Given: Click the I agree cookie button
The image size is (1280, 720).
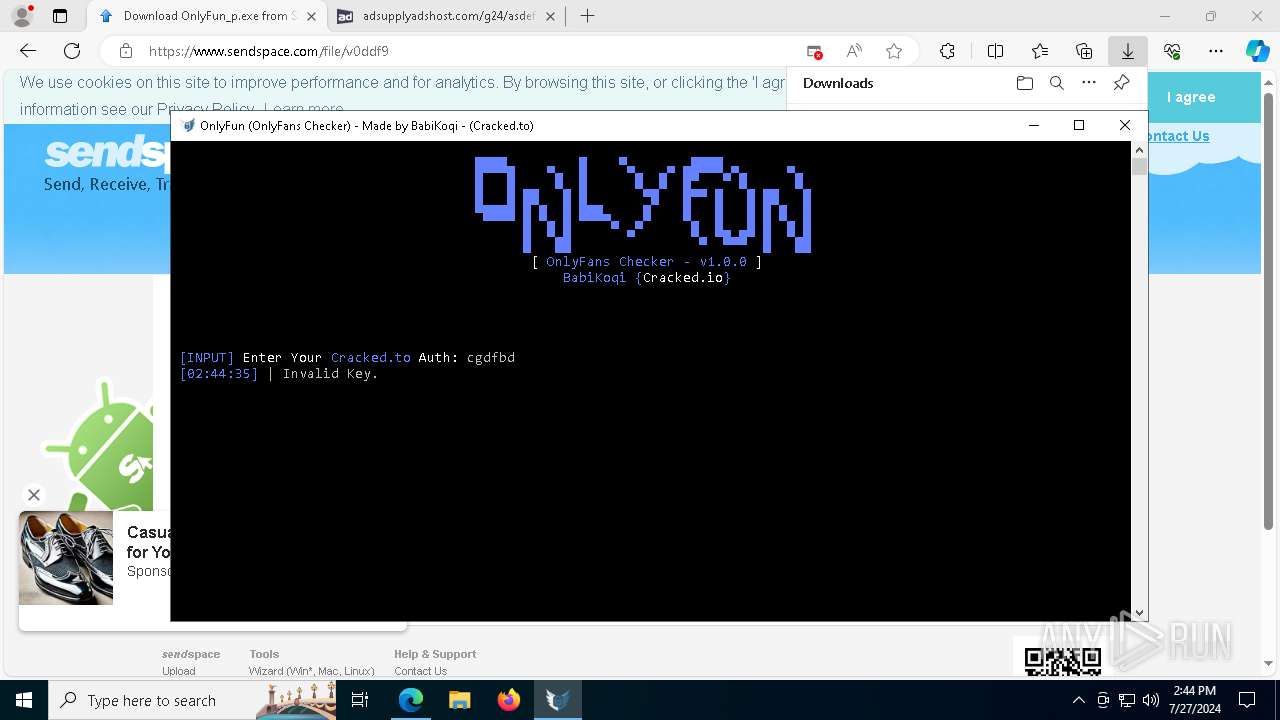Looking at the screenshot, I should pyautogui.click(x=1191, y=97).
